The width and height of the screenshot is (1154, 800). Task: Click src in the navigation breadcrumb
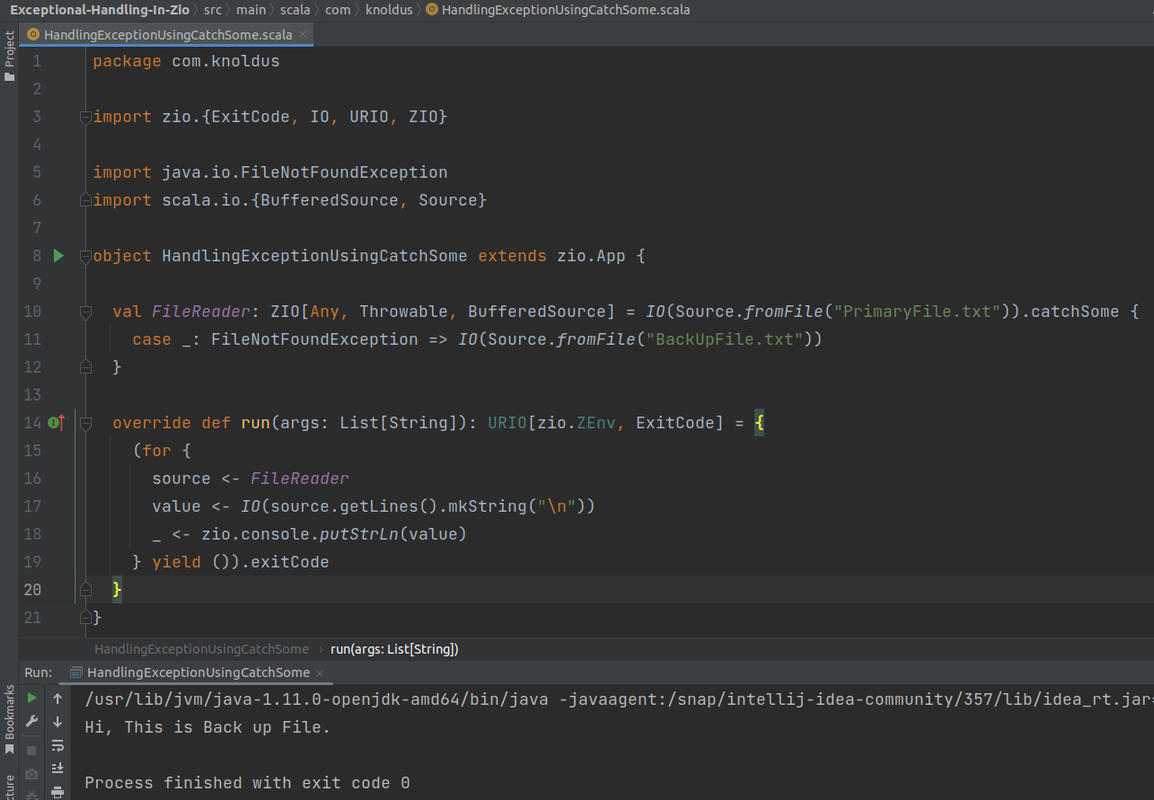pyautogui.click(x=213, y=10)
